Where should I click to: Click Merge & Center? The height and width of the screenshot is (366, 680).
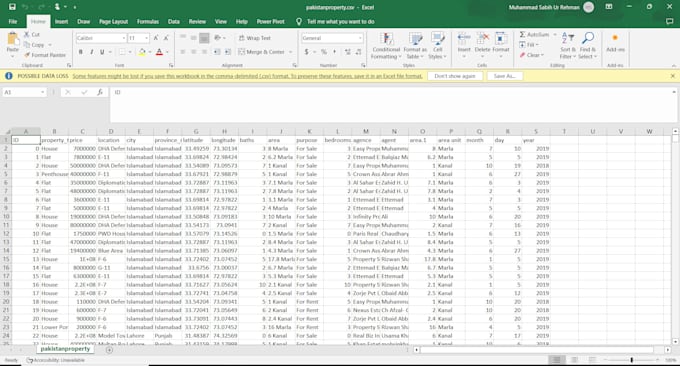tap(262, 52)
